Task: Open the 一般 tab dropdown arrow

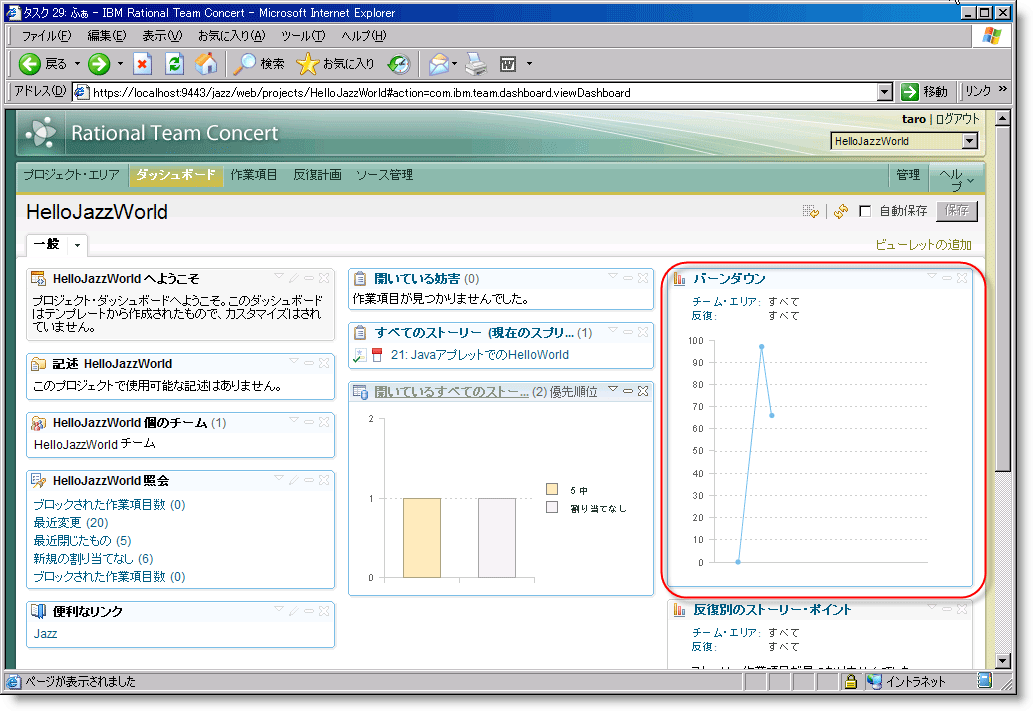Action: (x=77, y=245)
